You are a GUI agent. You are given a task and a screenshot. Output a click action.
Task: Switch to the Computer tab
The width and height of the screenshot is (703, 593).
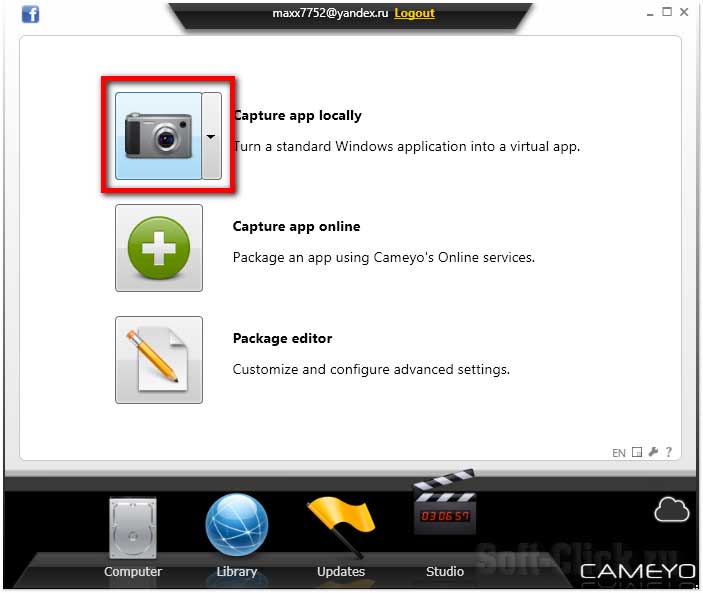point(133,538)
